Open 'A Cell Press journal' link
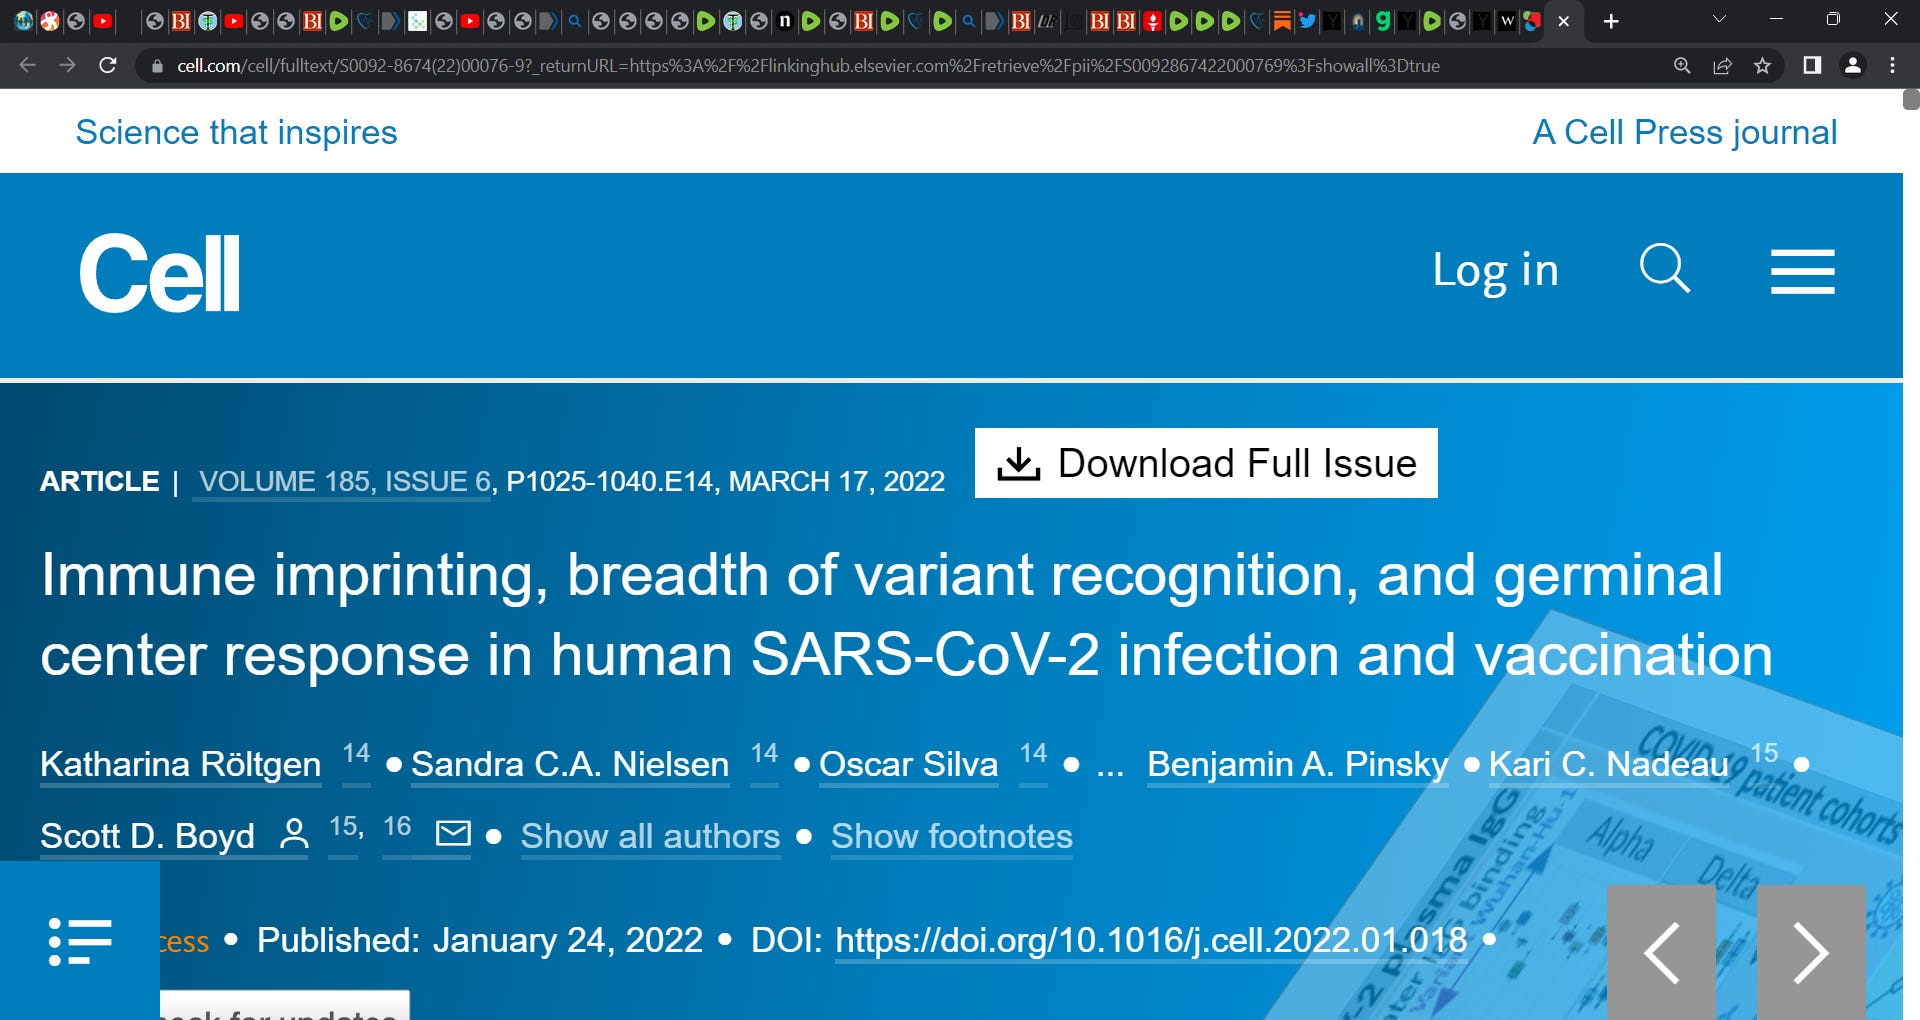 point(1685,132)
